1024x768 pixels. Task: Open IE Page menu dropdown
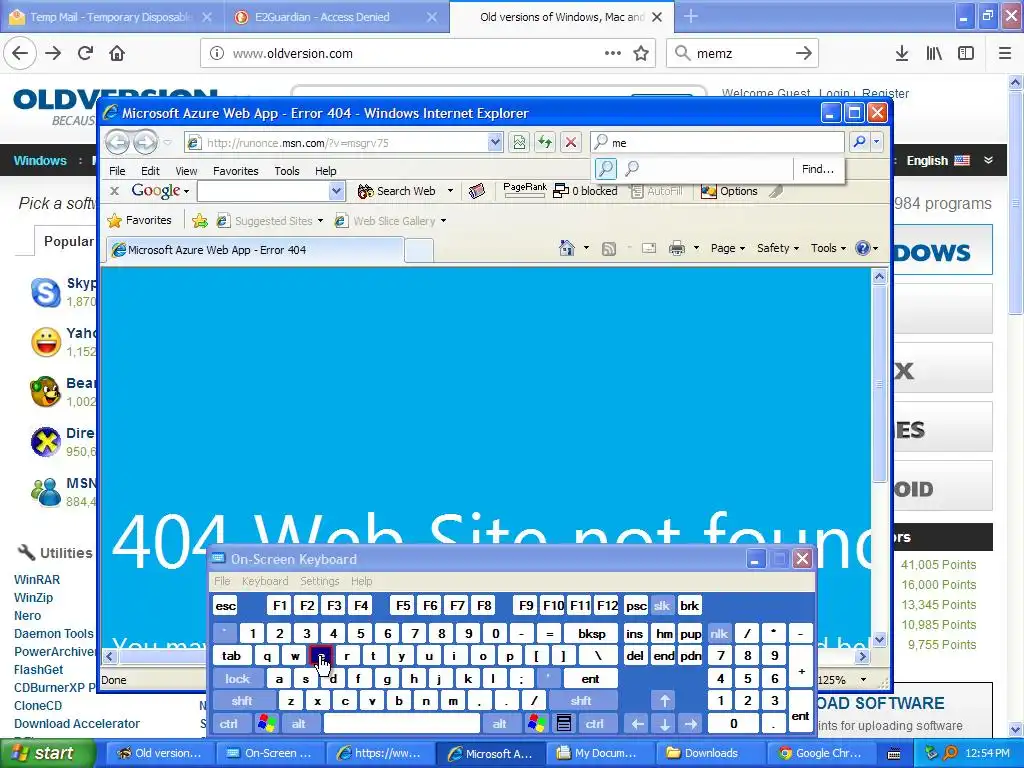728,248
